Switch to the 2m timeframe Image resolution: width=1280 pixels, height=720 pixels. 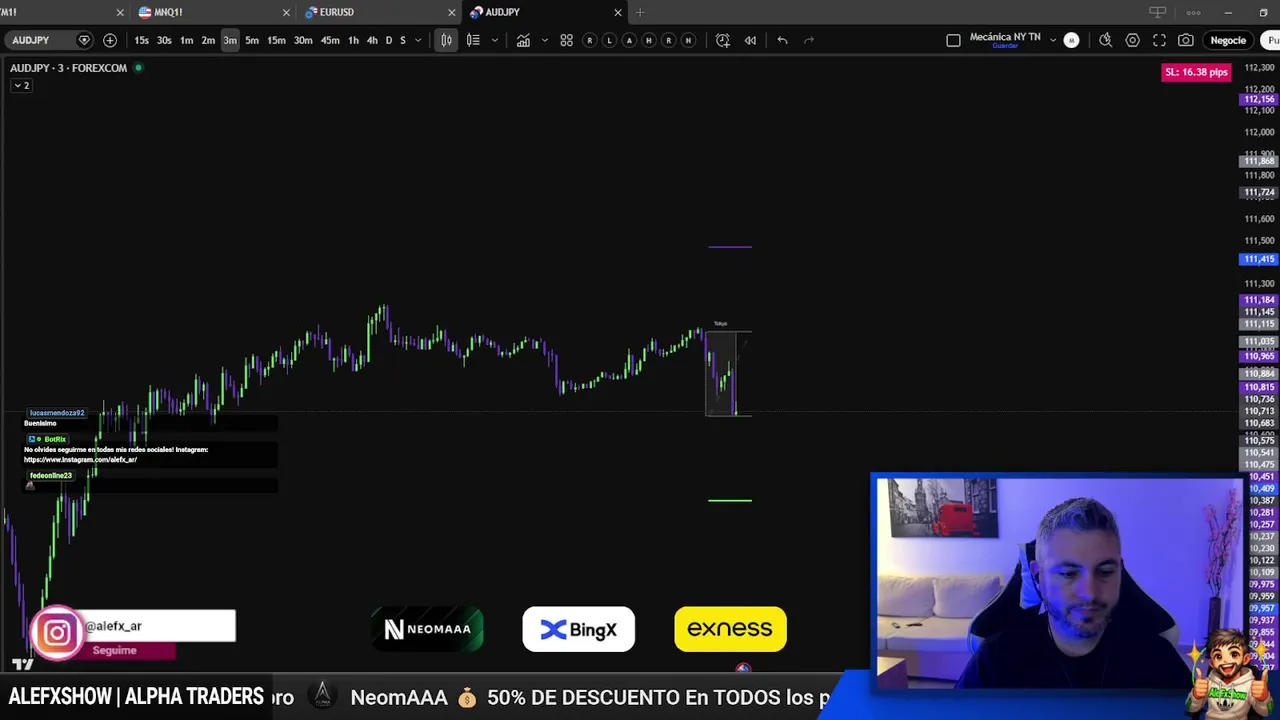pyautogui.click(x=208, y=40)
